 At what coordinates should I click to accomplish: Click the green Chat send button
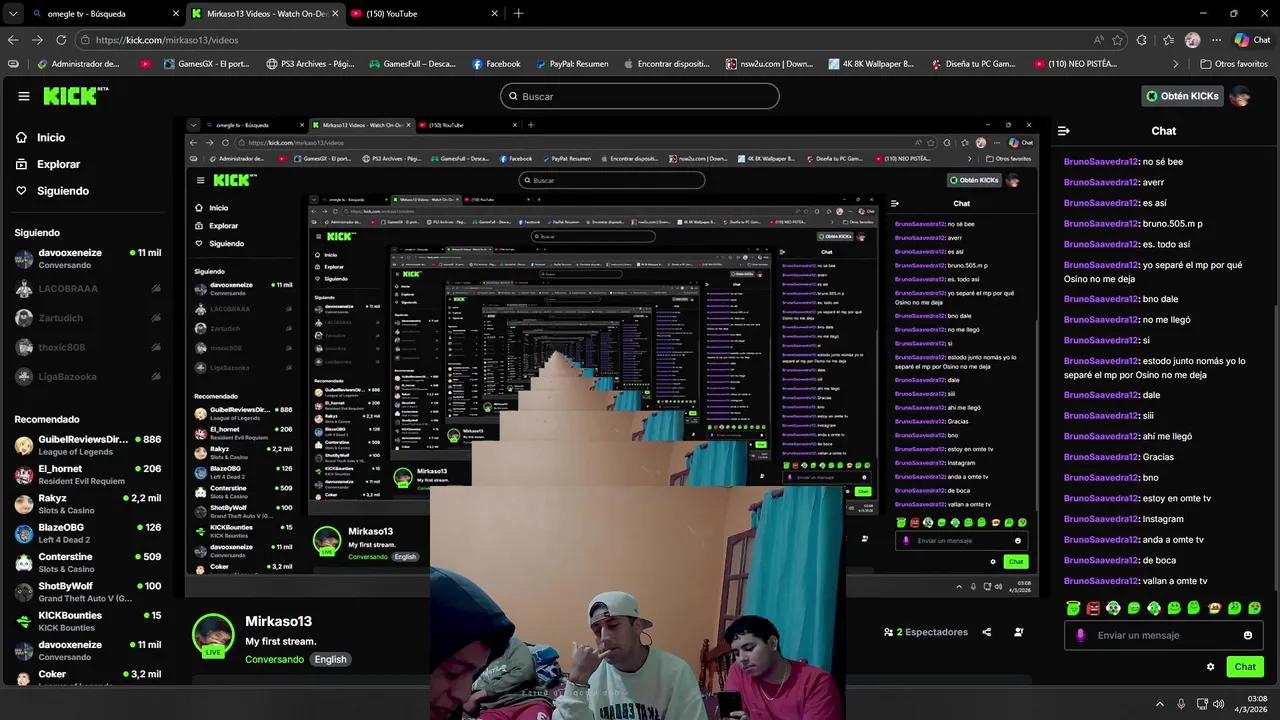tap(1245, 667)
